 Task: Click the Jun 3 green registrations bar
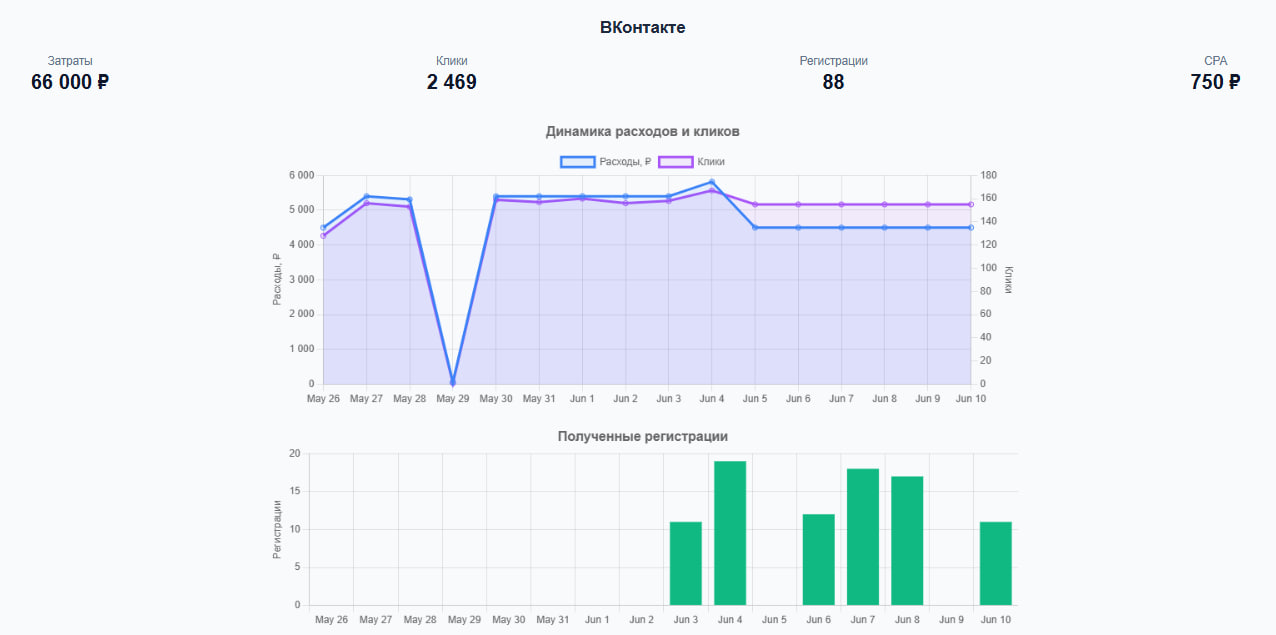tap(686, 563)
